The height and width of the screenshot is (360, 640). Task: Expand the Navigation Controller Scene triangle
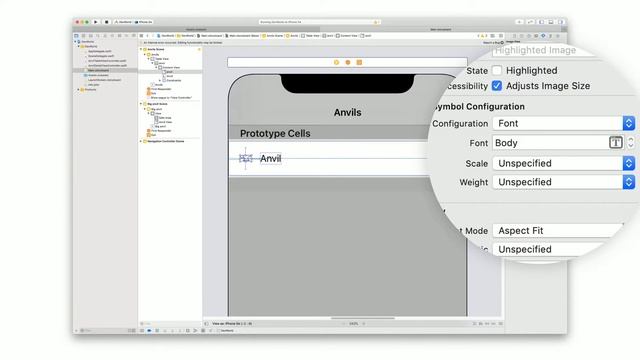[x=141, y=141]
